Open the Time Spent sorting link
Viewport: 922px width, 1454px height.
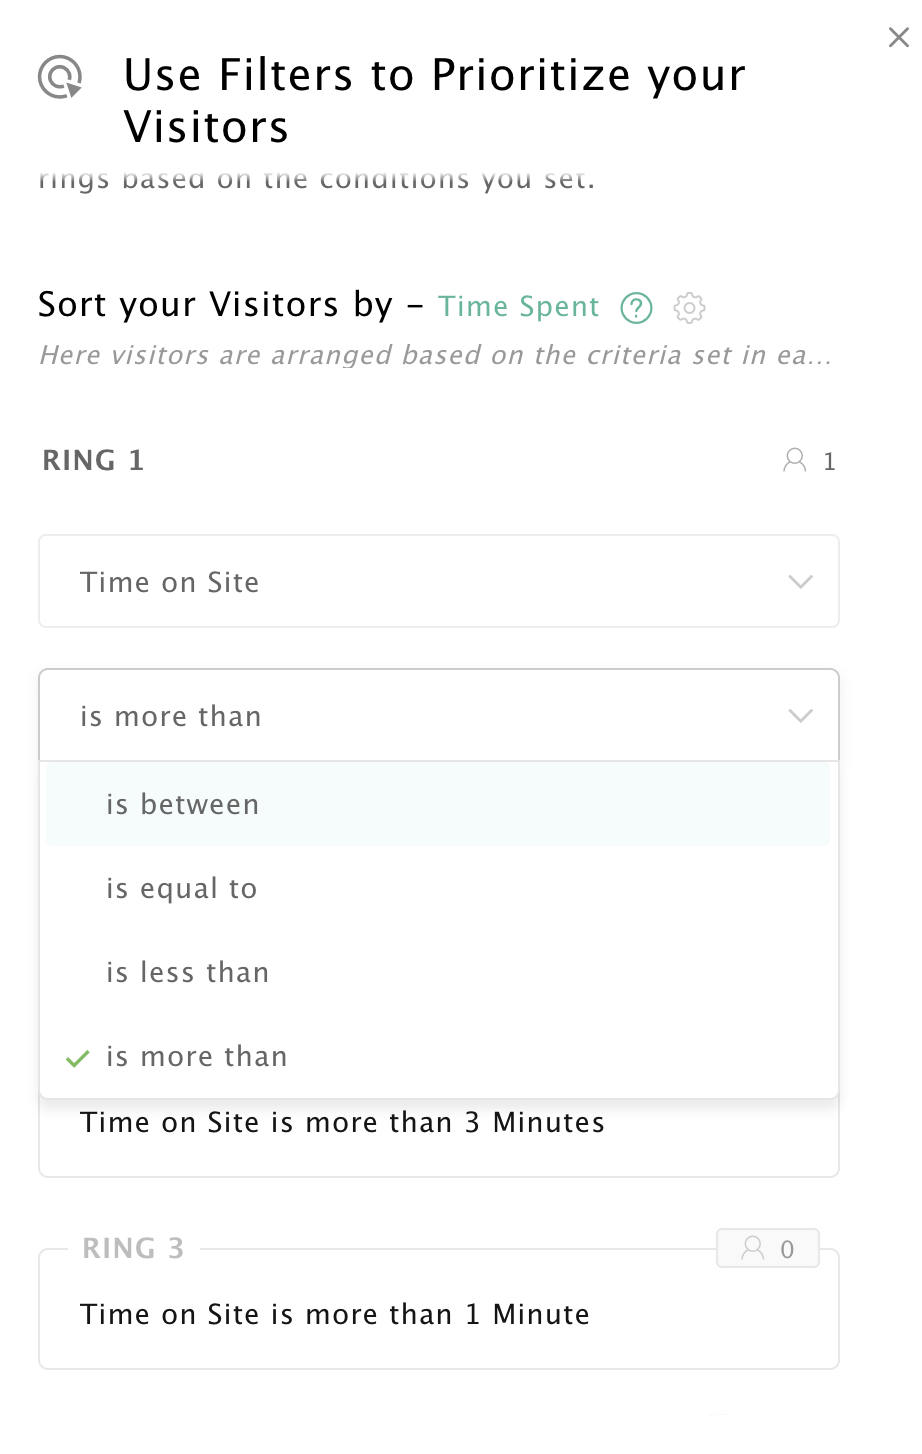(518, 307)
